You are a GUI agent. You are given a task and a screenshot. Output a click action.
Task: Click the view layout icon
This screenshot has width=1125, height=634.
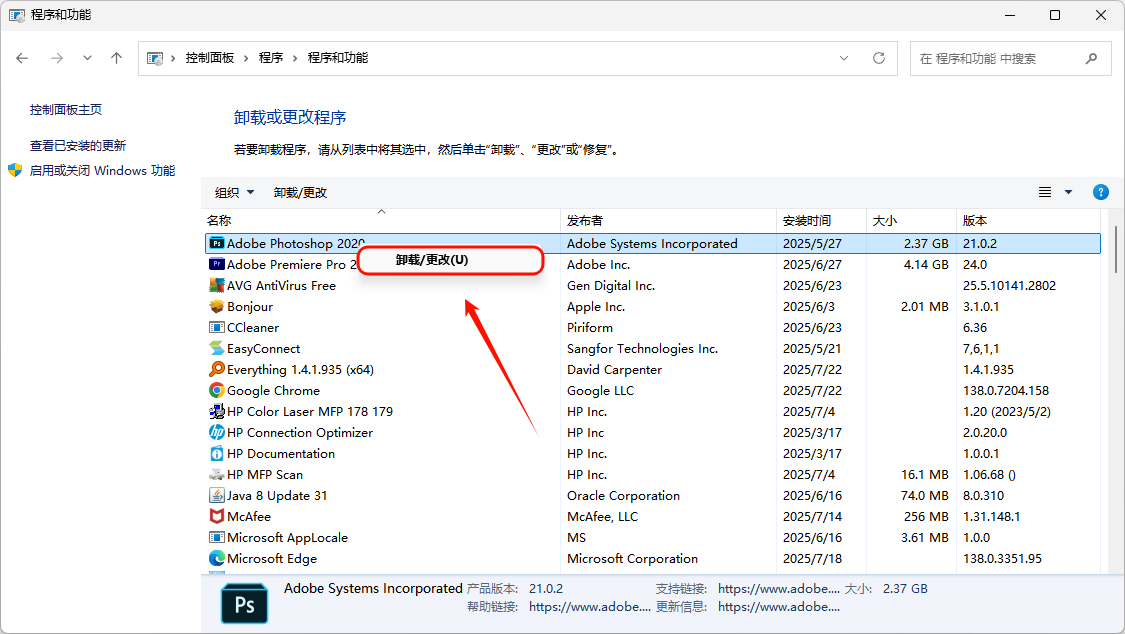coord(1045,192)
